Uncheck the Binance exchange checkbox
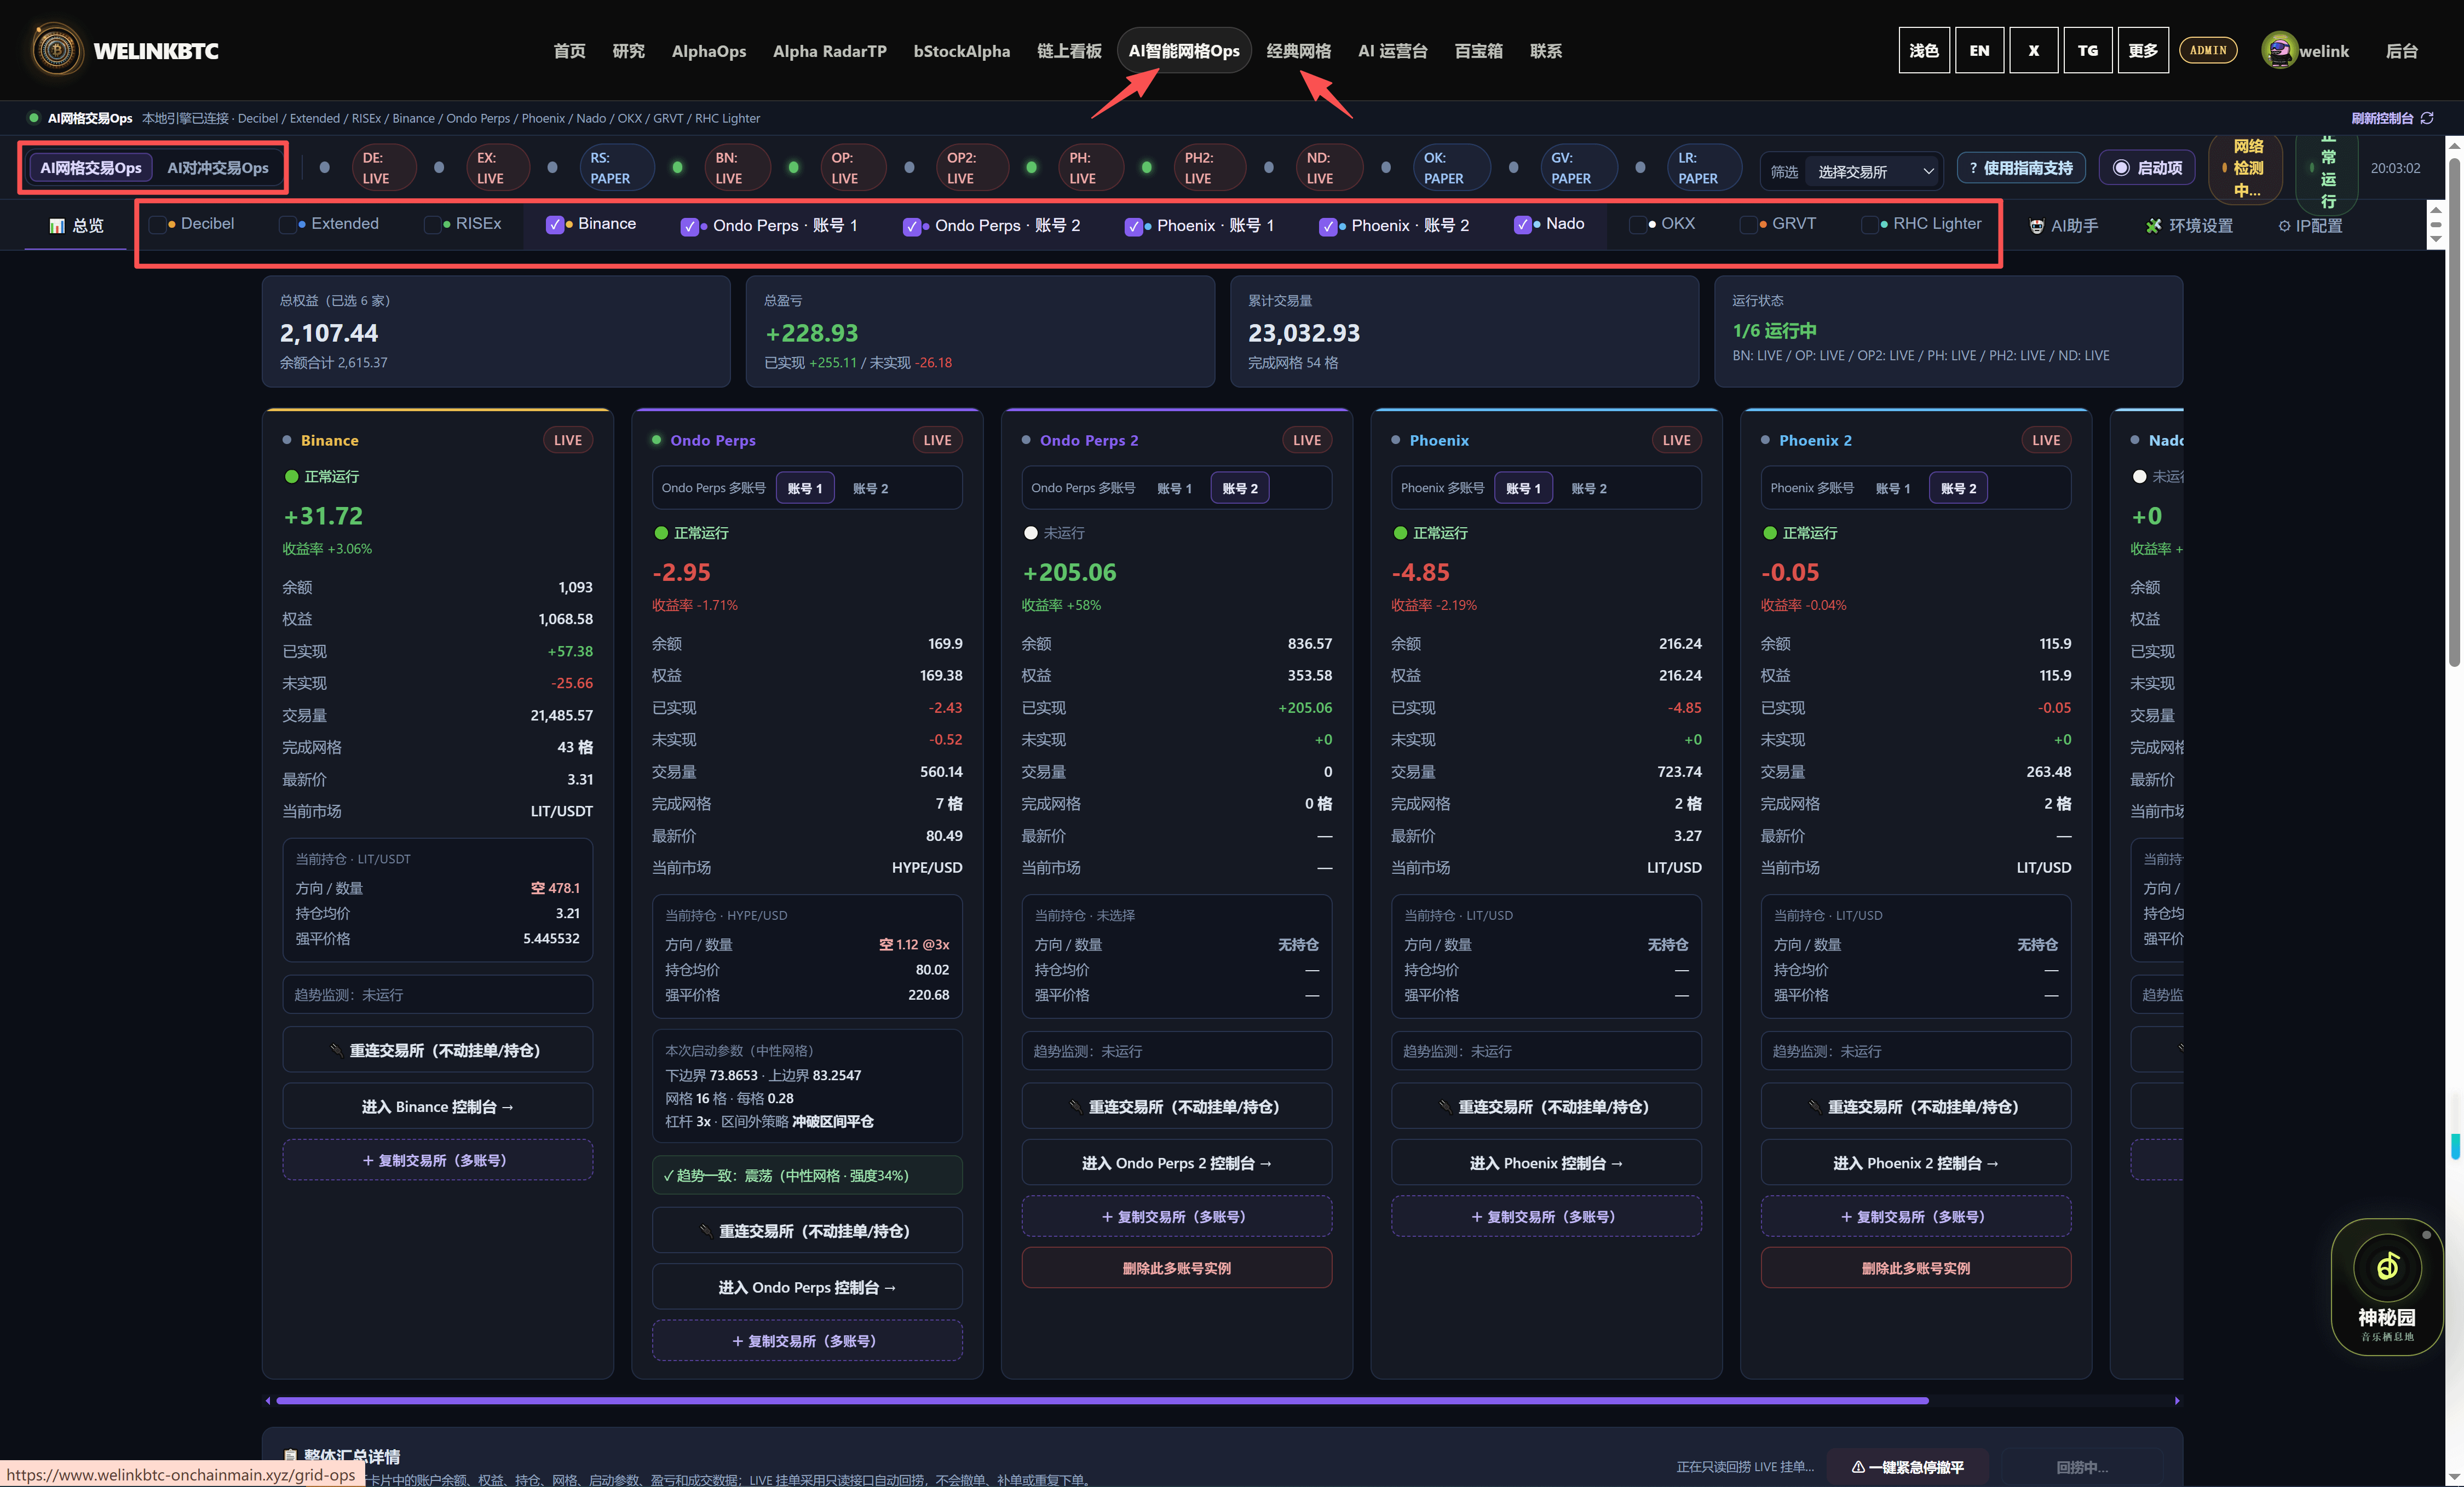This screenshot has width=2464, height=1487. (x=554, y=225)
